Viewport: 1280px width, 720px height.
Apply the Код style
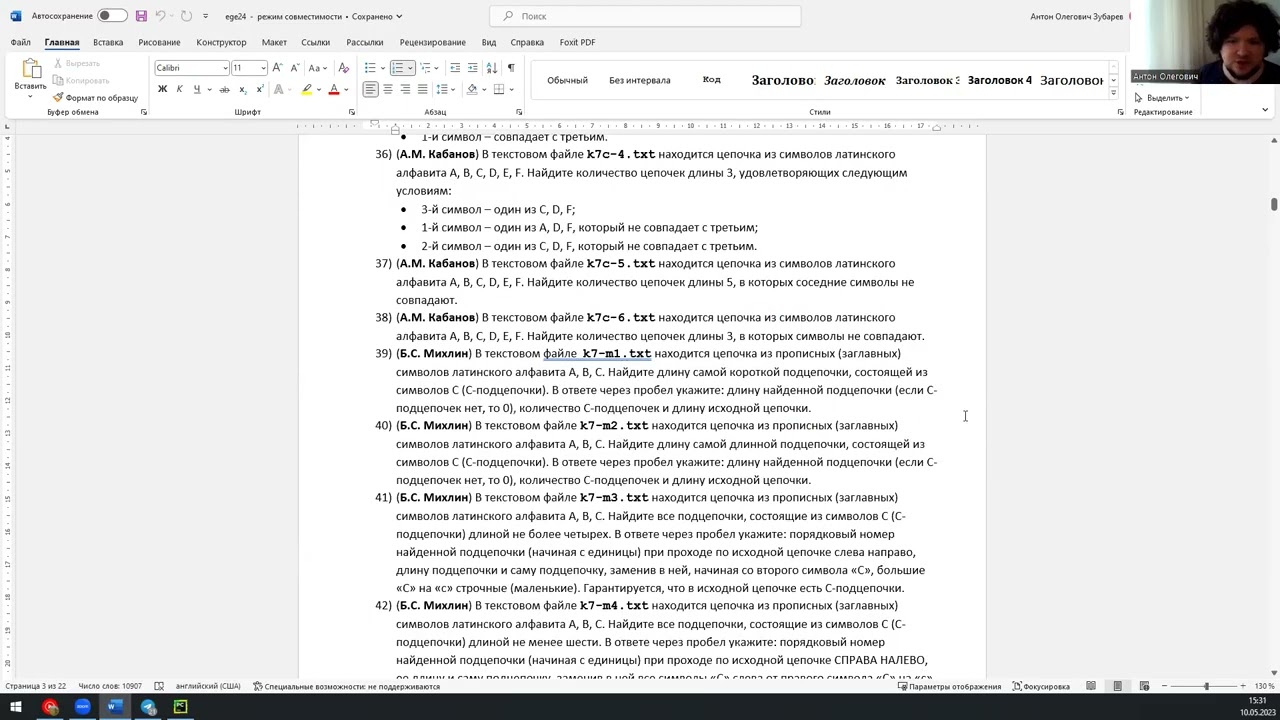[x=712, y=80]
